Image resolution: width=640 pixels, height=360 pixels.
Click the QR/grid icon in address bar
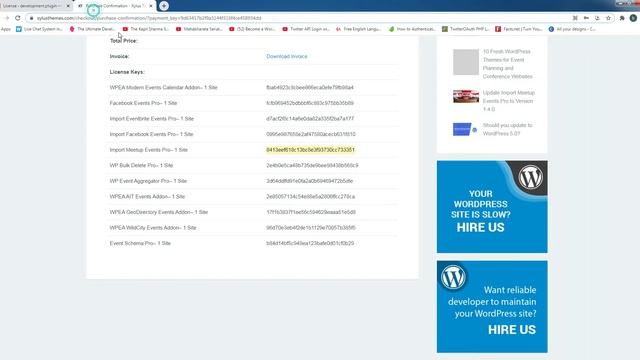tap(575, 18)
